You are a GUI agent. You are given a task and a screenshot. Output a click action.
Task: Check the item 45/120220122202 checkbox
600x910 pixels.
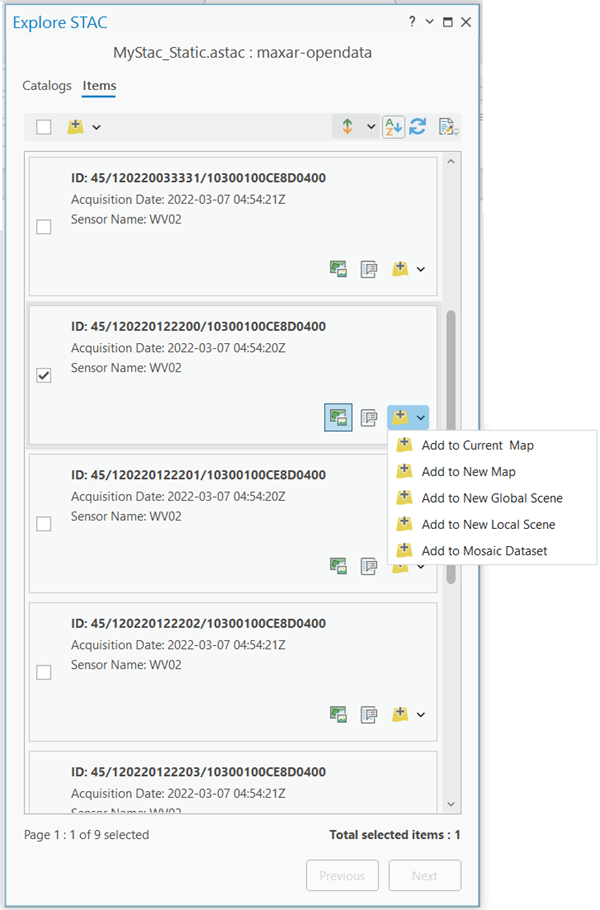[44, 672]
